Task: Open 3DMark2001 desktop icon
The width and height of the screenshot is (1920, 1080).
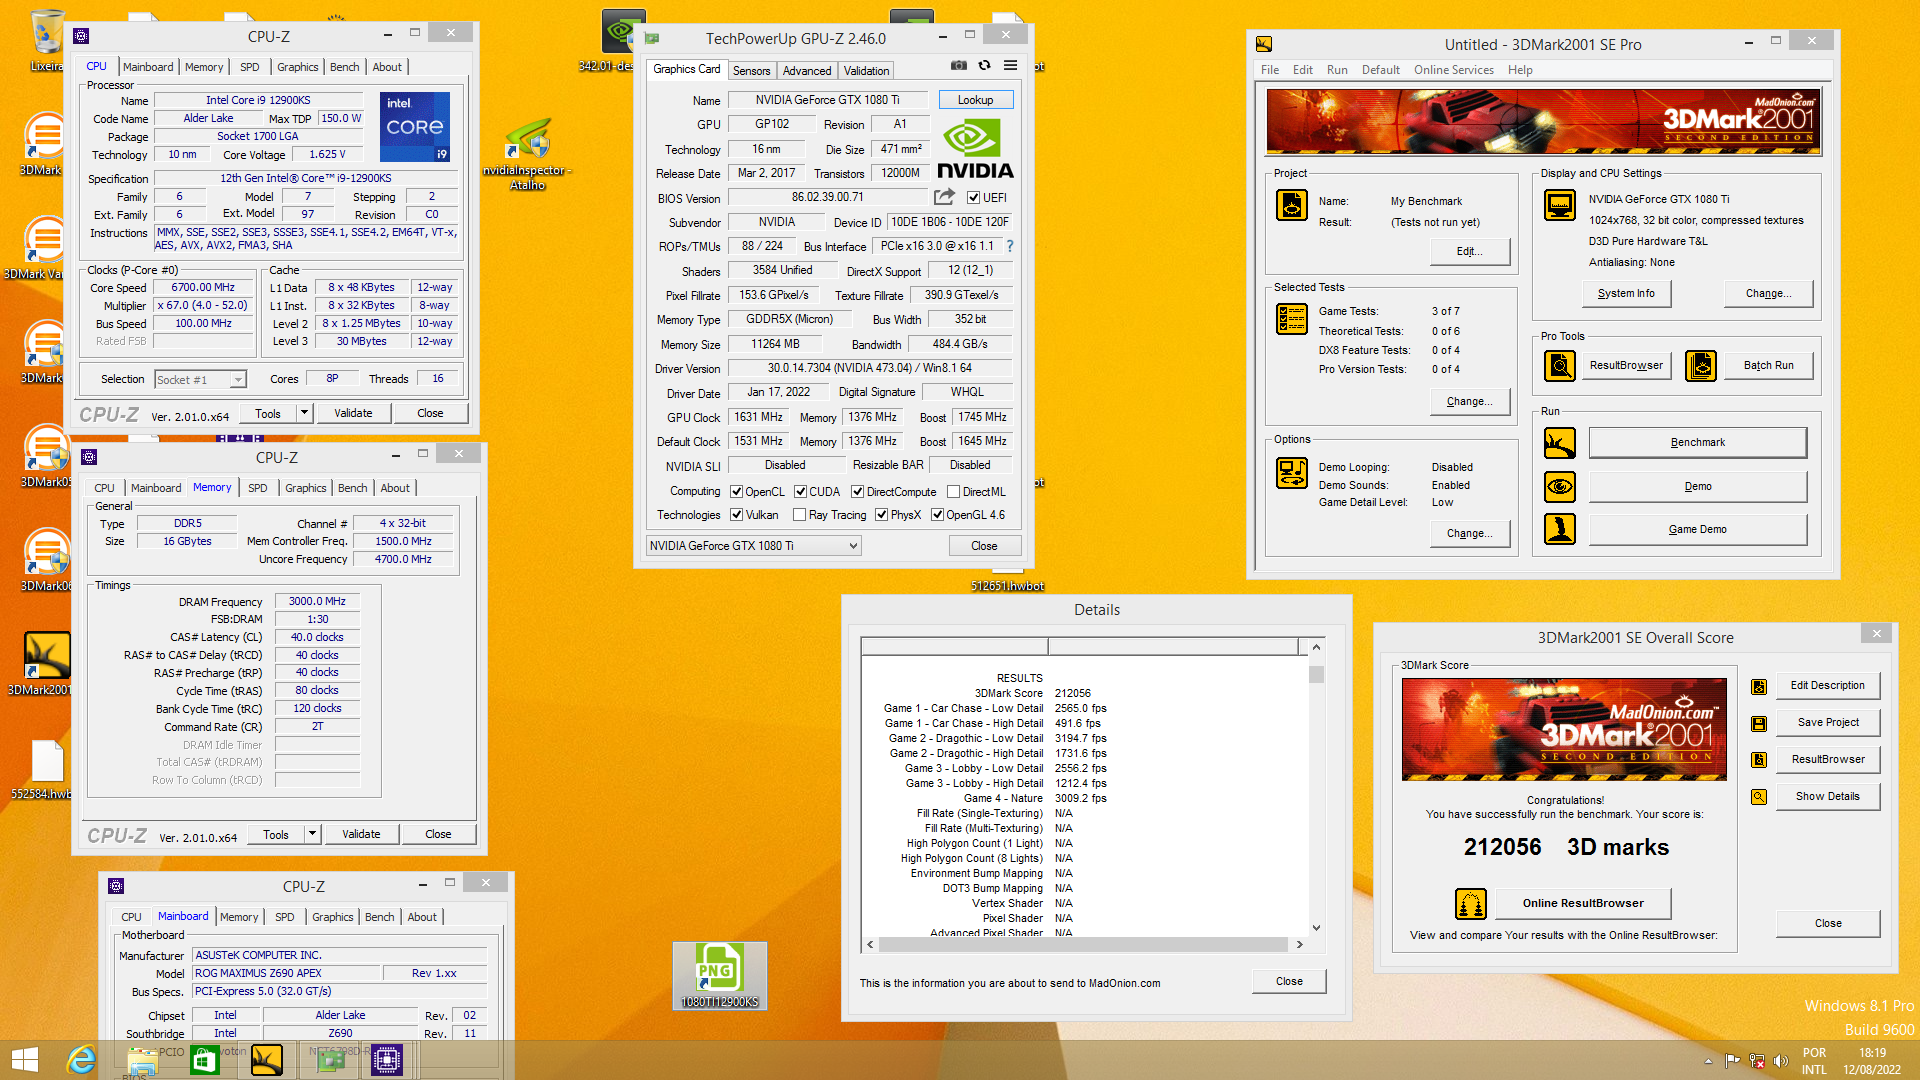Action: tap(46, 663)
